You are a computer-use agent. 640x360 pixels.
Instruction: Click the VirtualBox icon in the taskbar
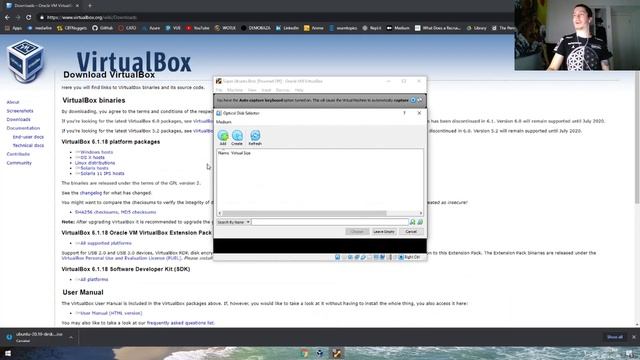click(320, 353)
